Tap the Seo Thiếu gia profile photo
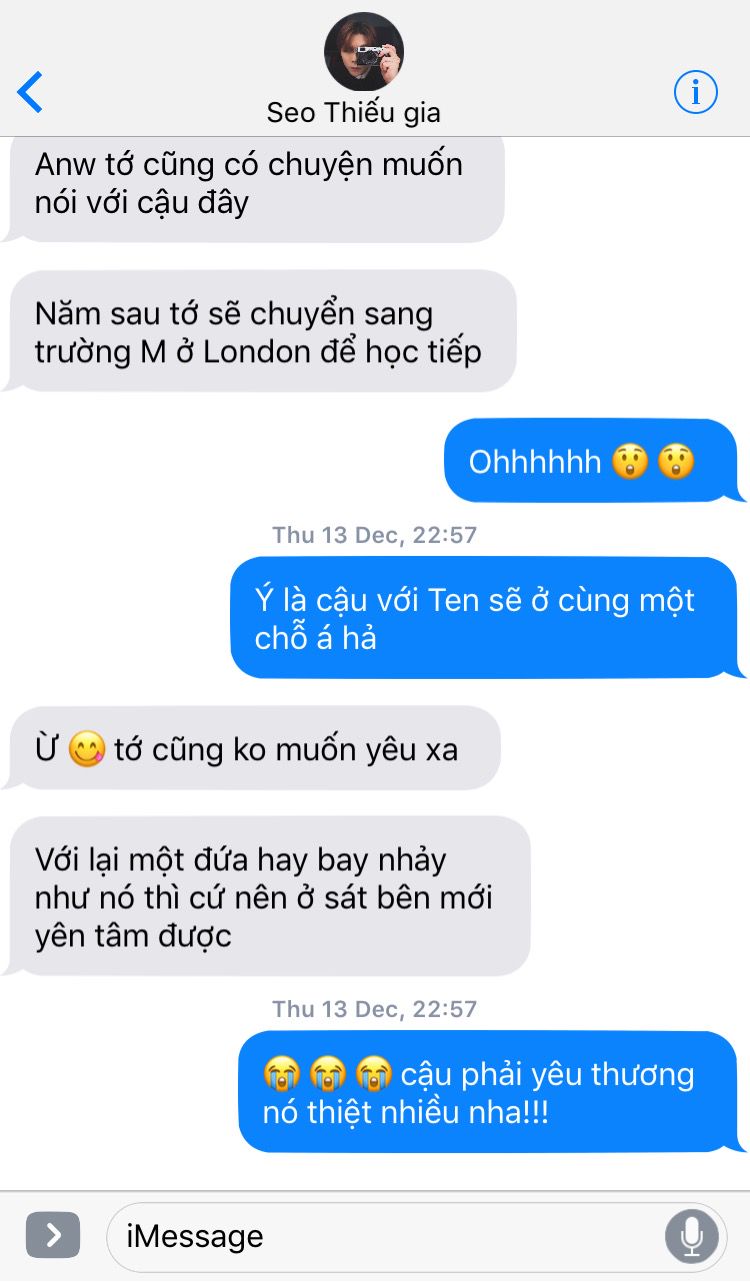The width and height of the screenshot is (750, 1282). (x=364, y=52)
